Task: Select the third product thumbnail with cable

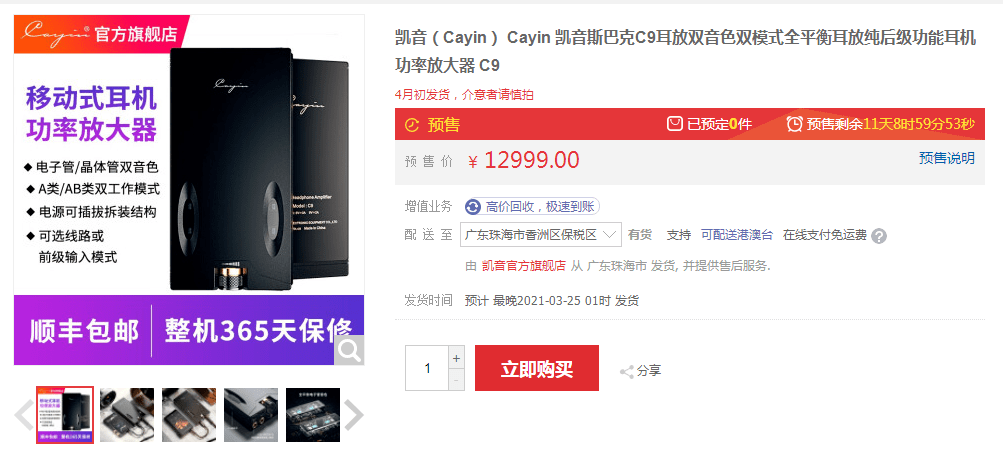Action: pyautogui.click(x=189, y=415)
